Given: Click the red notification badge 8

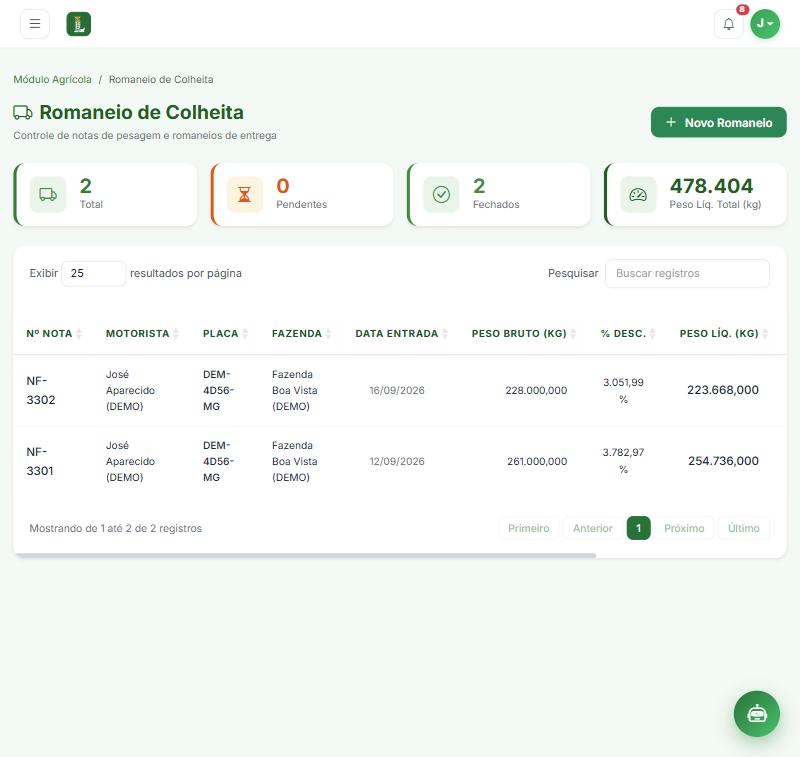Looking at the screenshot, I should tap(742, 9).
